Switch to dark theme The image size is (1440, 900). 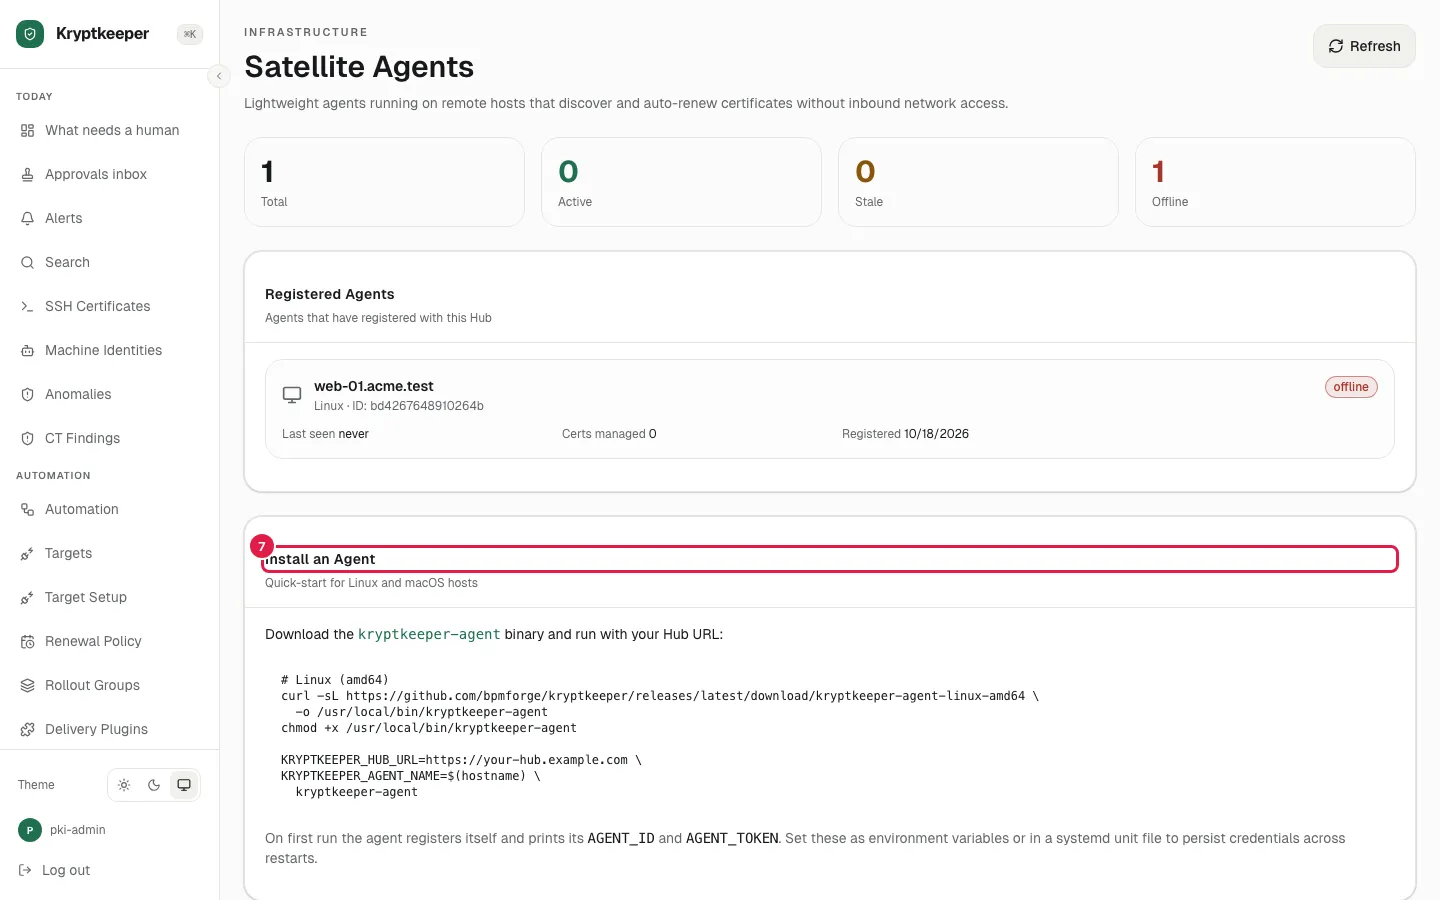click(x=154, y=785)
